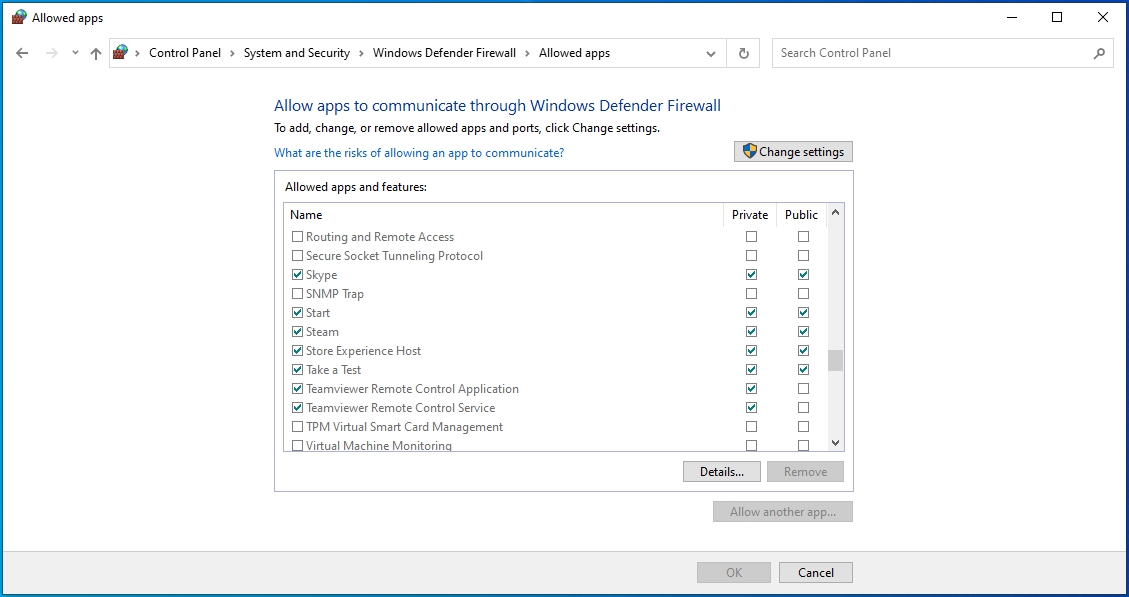
Task: Toggle Take a Test name checkbox
Action: tap(297, 369)
